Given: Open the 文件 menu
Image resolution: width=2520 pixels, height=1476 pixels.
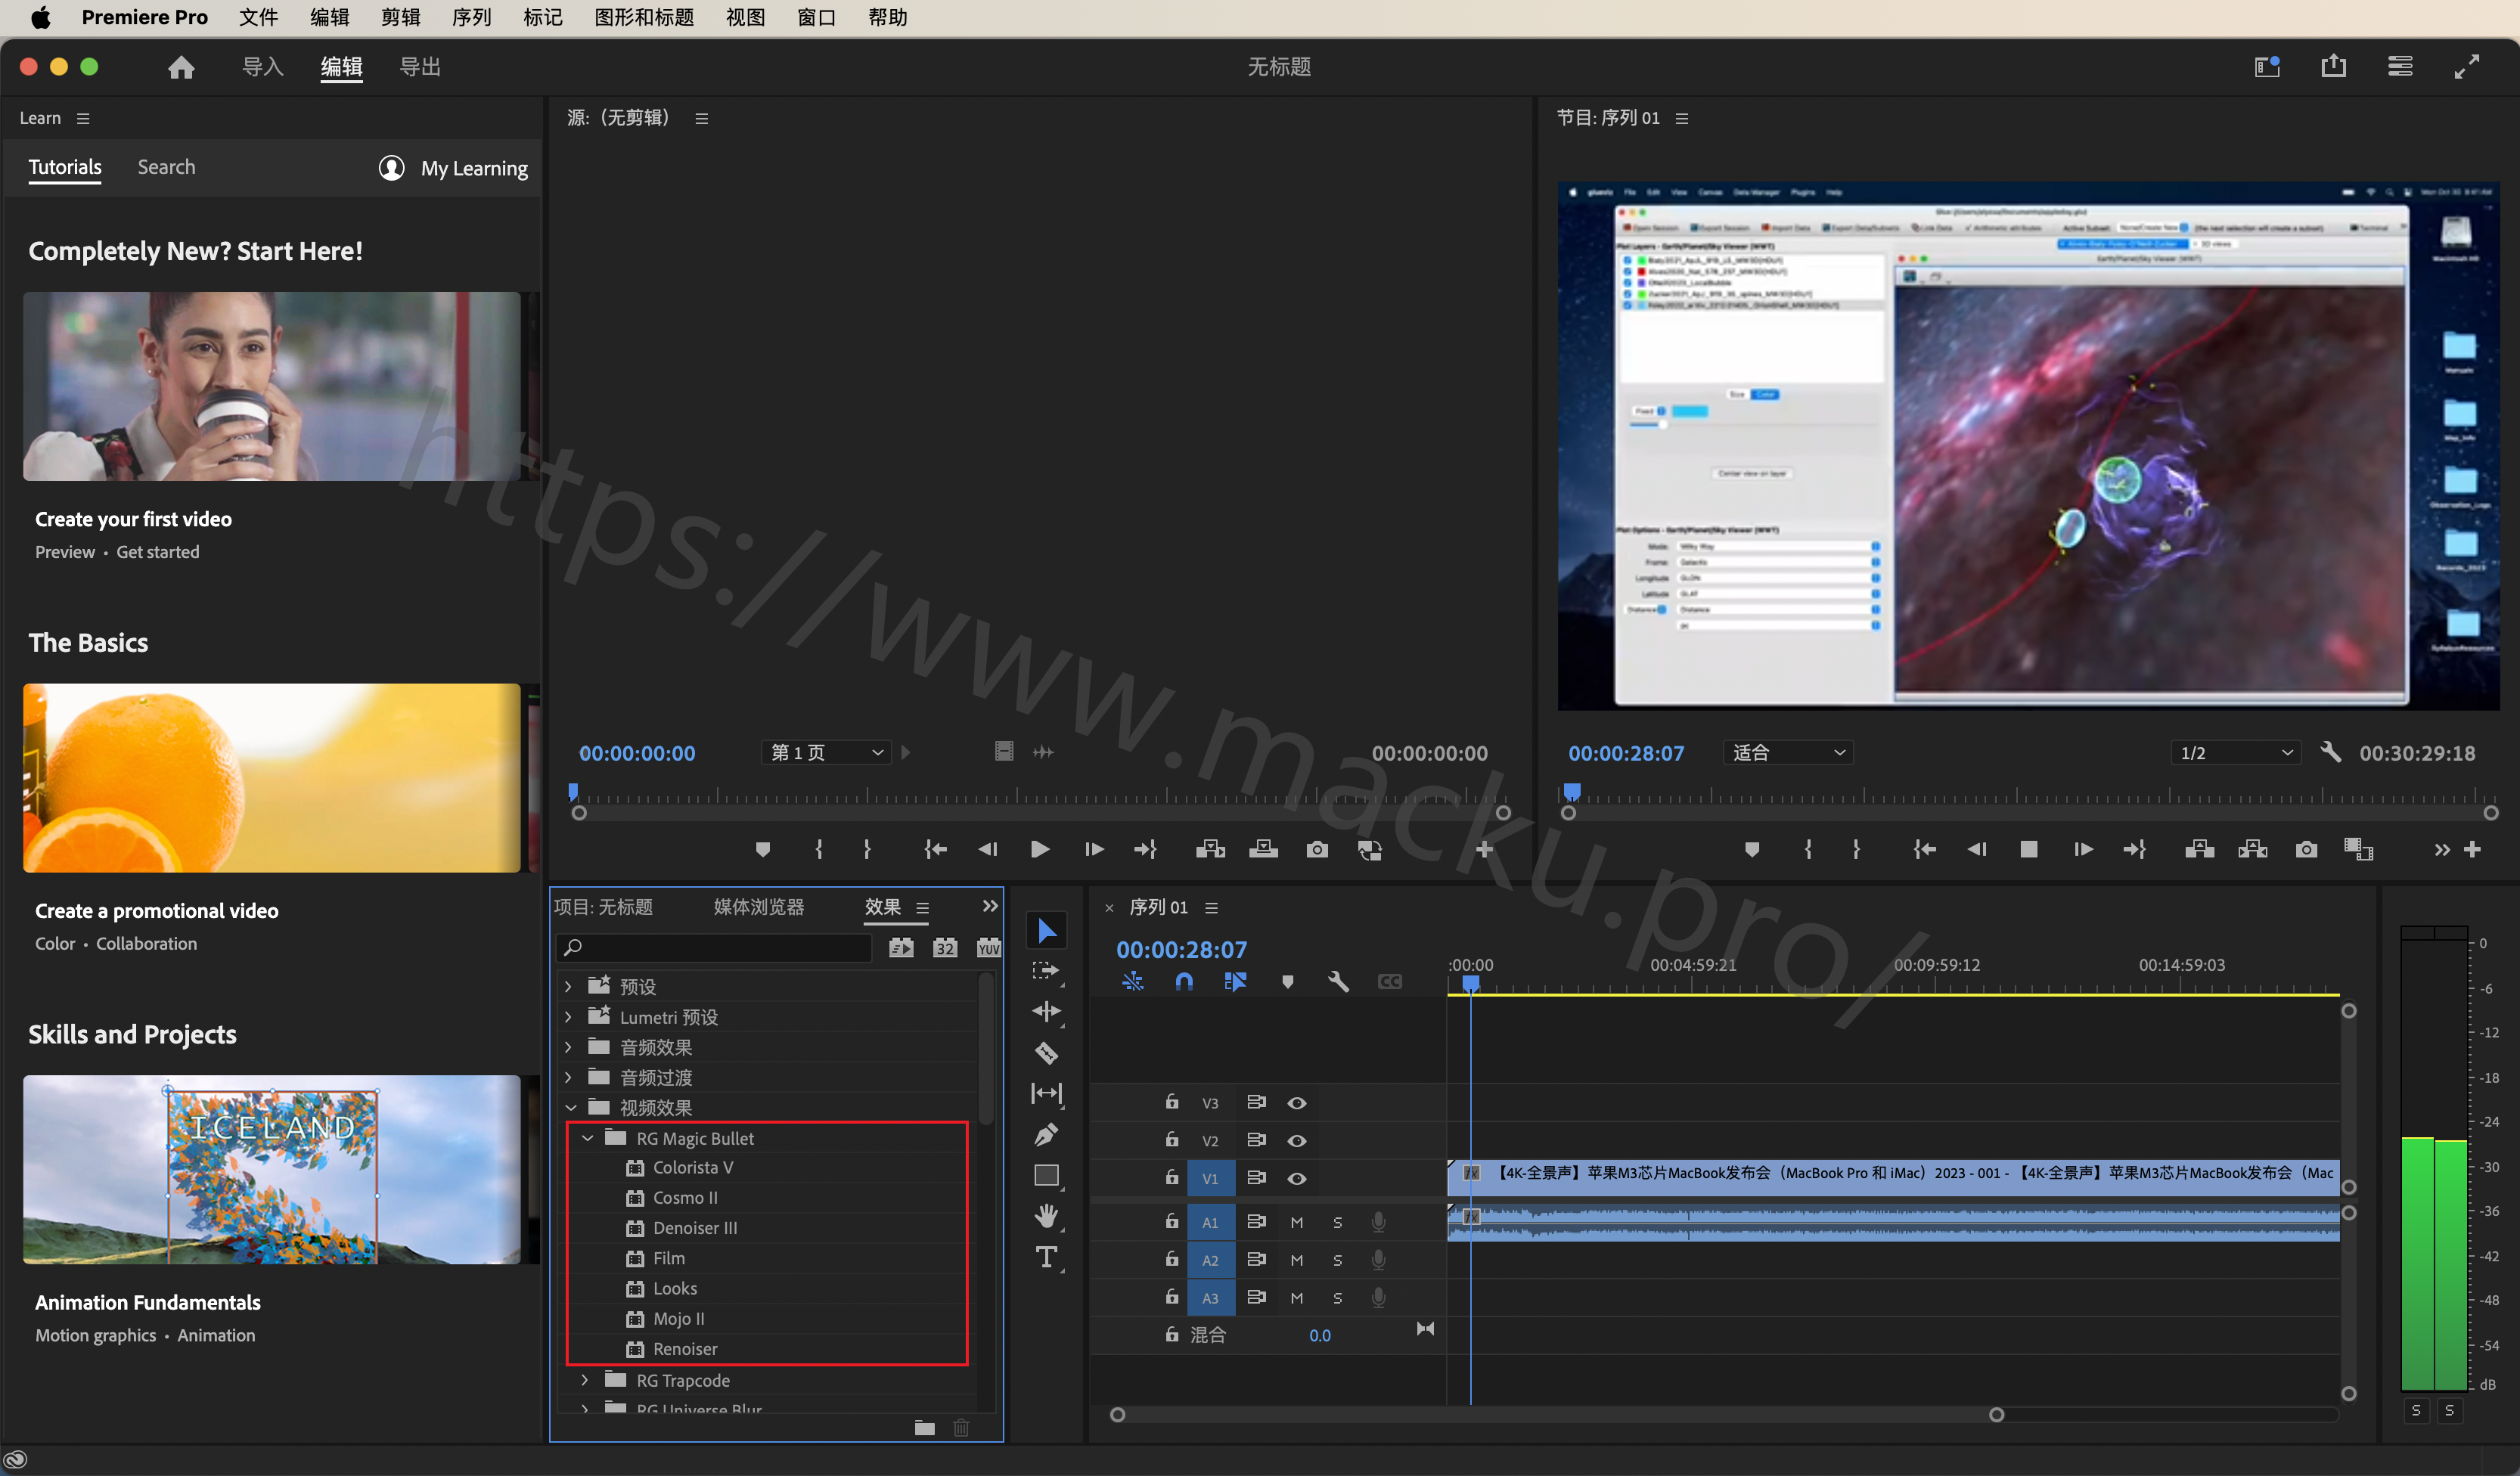Looking at the screenshot, I should pos(259,17).
